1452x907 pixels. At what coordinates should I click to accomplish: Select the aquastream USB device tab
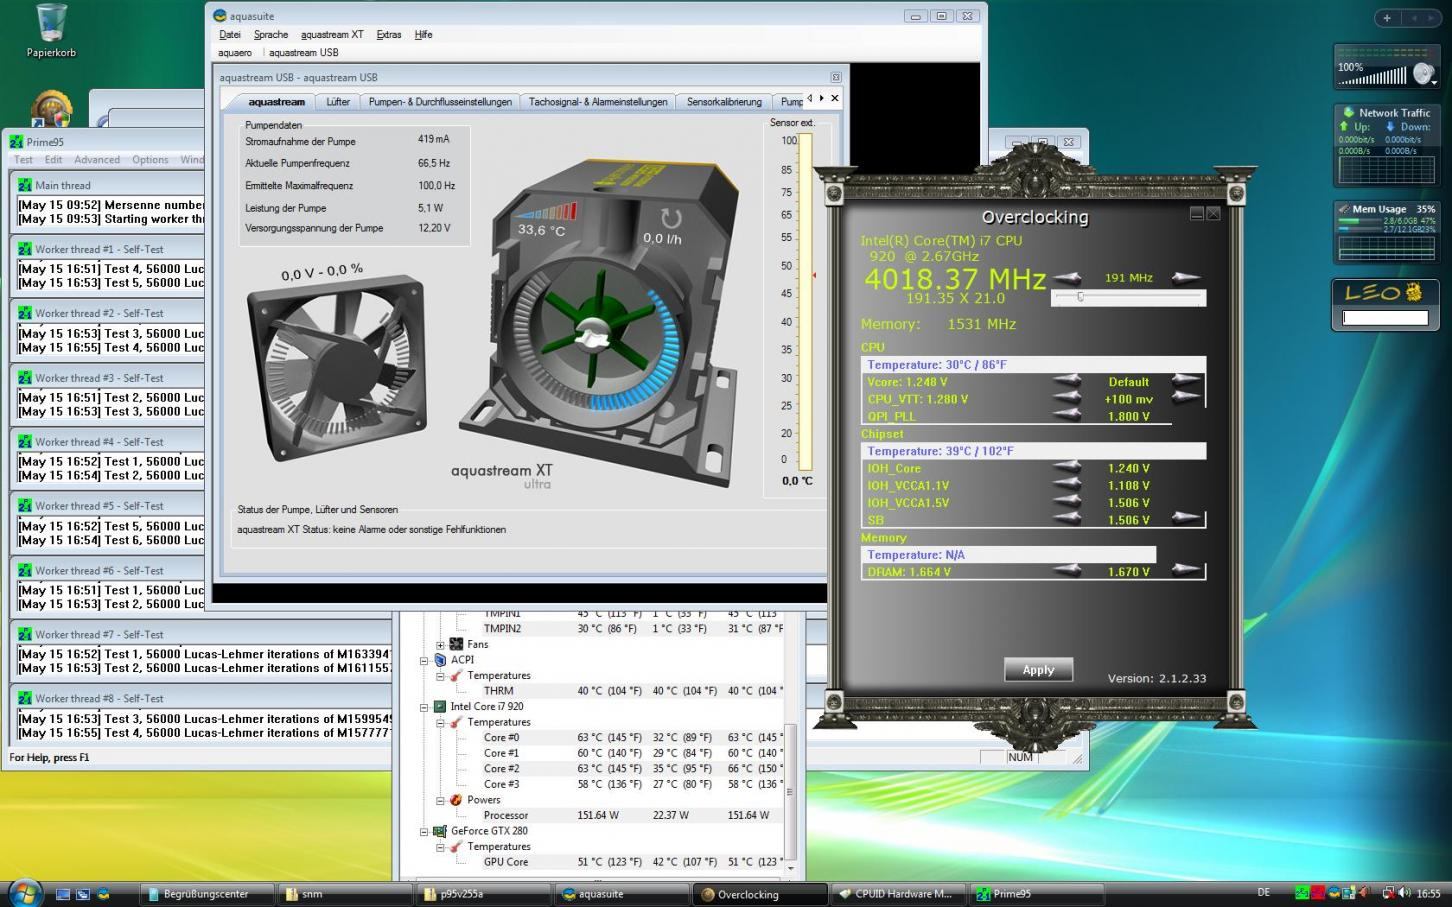tap(303, 53)
